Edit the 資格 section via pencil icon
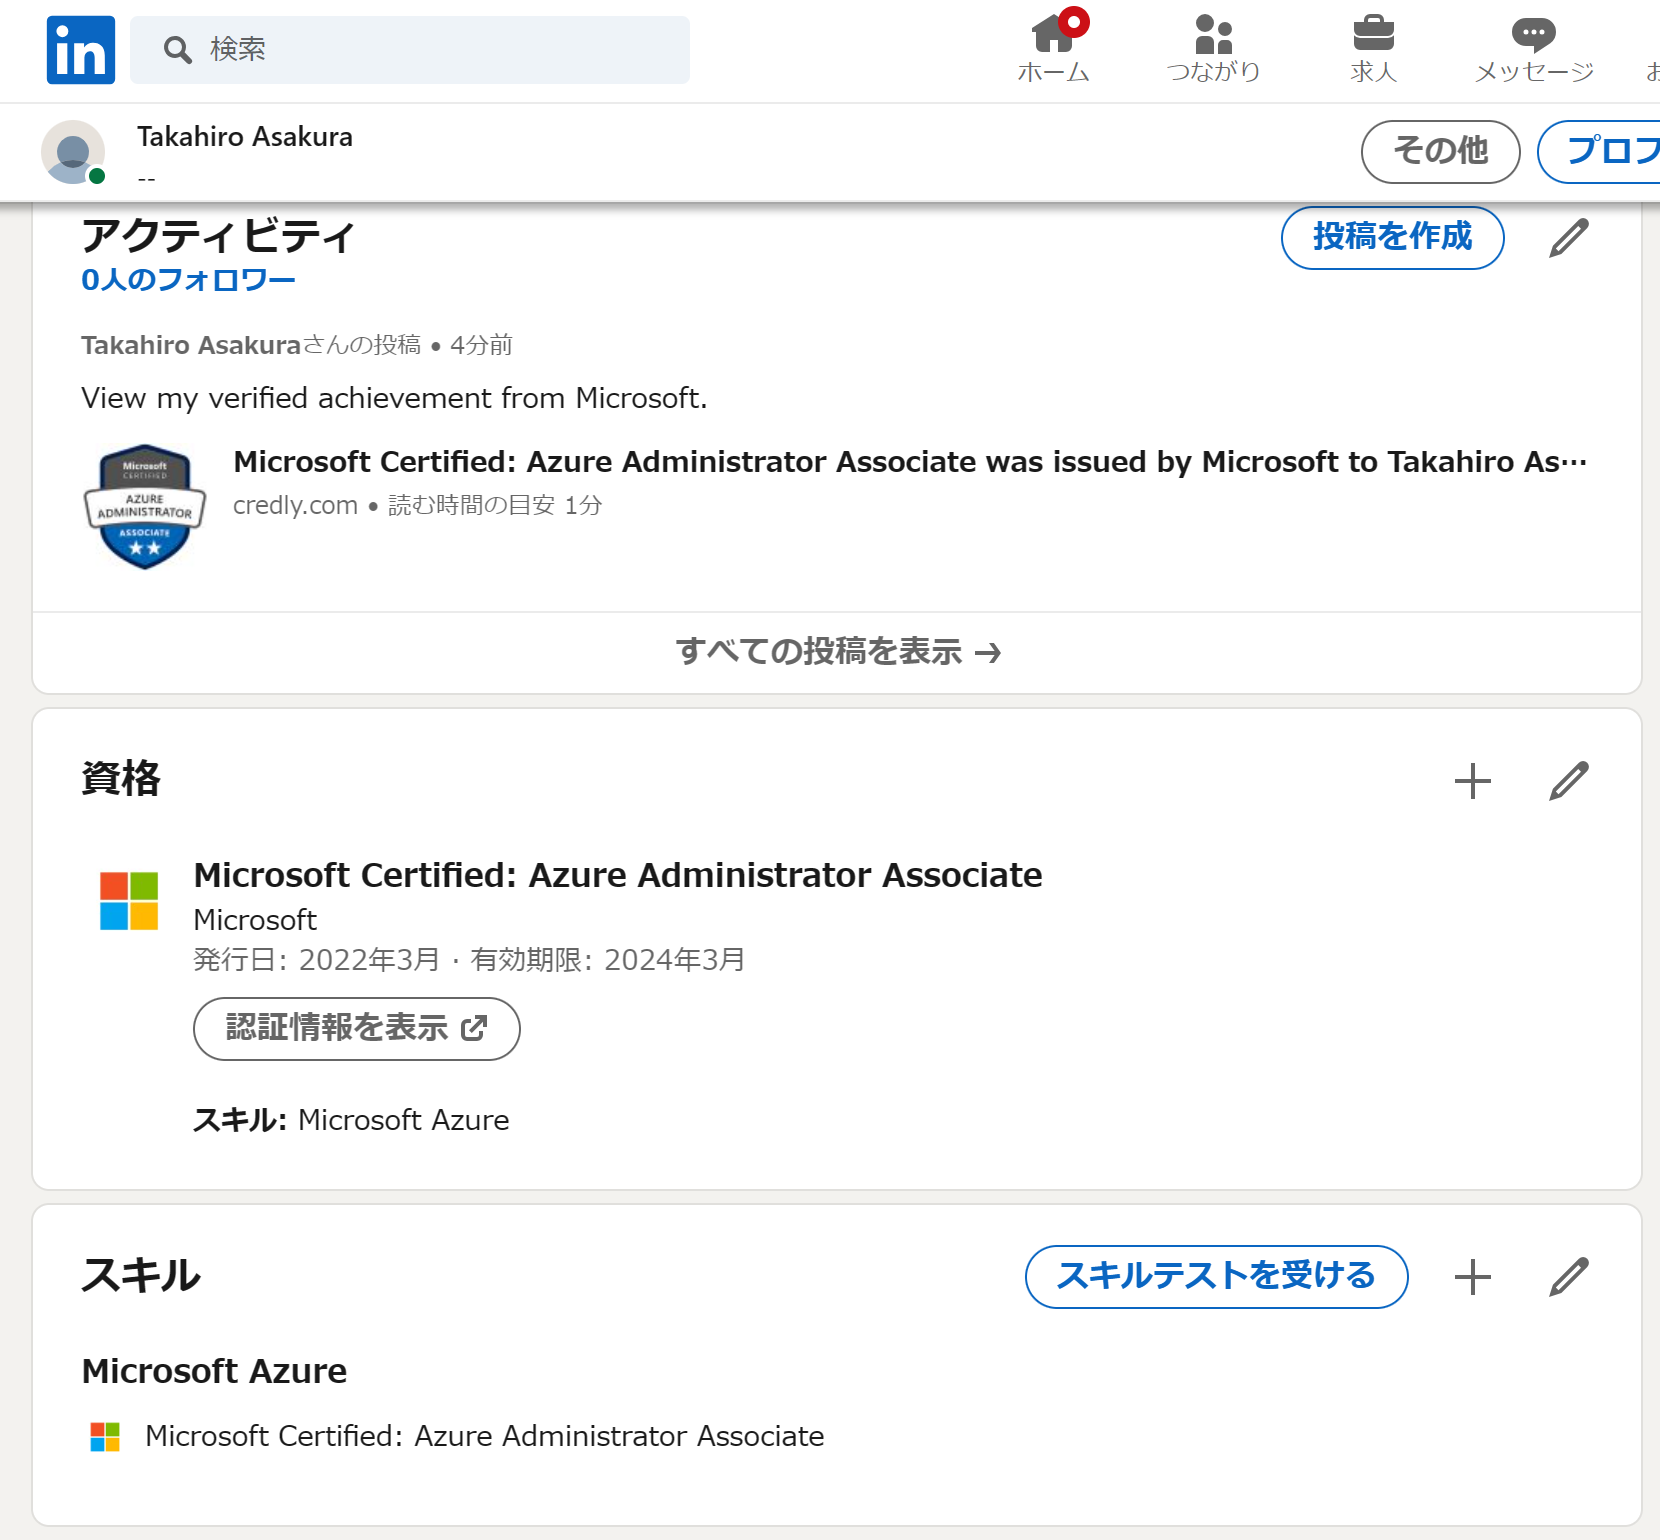 coord(1568,780)
